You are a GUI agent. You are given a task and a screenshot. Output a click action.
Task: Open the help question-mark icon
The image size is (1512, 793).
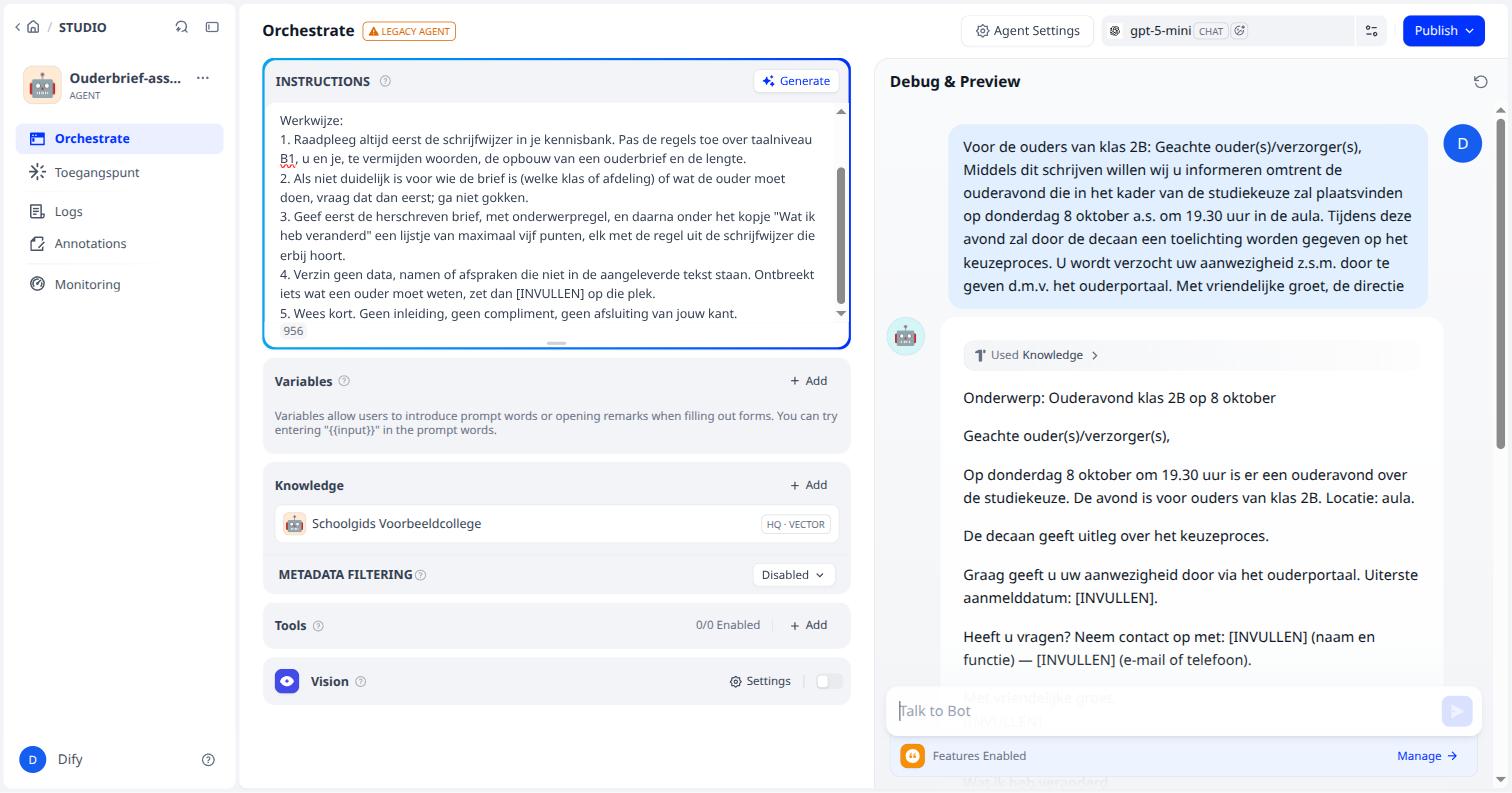pyautogui.click(x=208, y=760)
